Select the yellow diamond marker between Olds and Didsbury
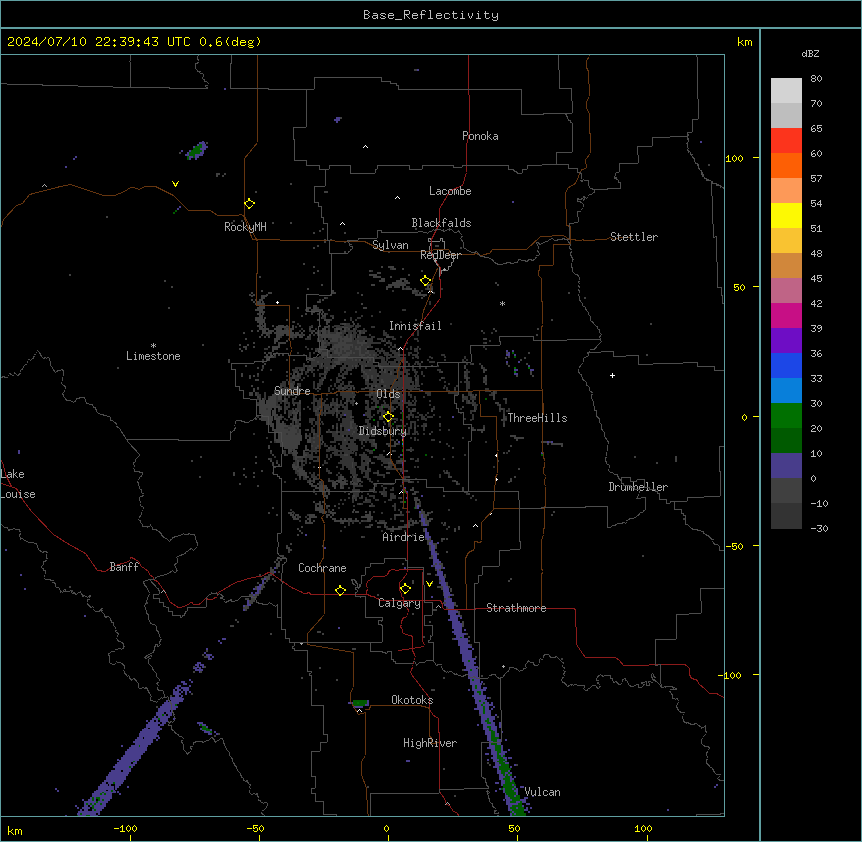Image resolution: width=862 pixels, height=842 pixels. point(389,417)
